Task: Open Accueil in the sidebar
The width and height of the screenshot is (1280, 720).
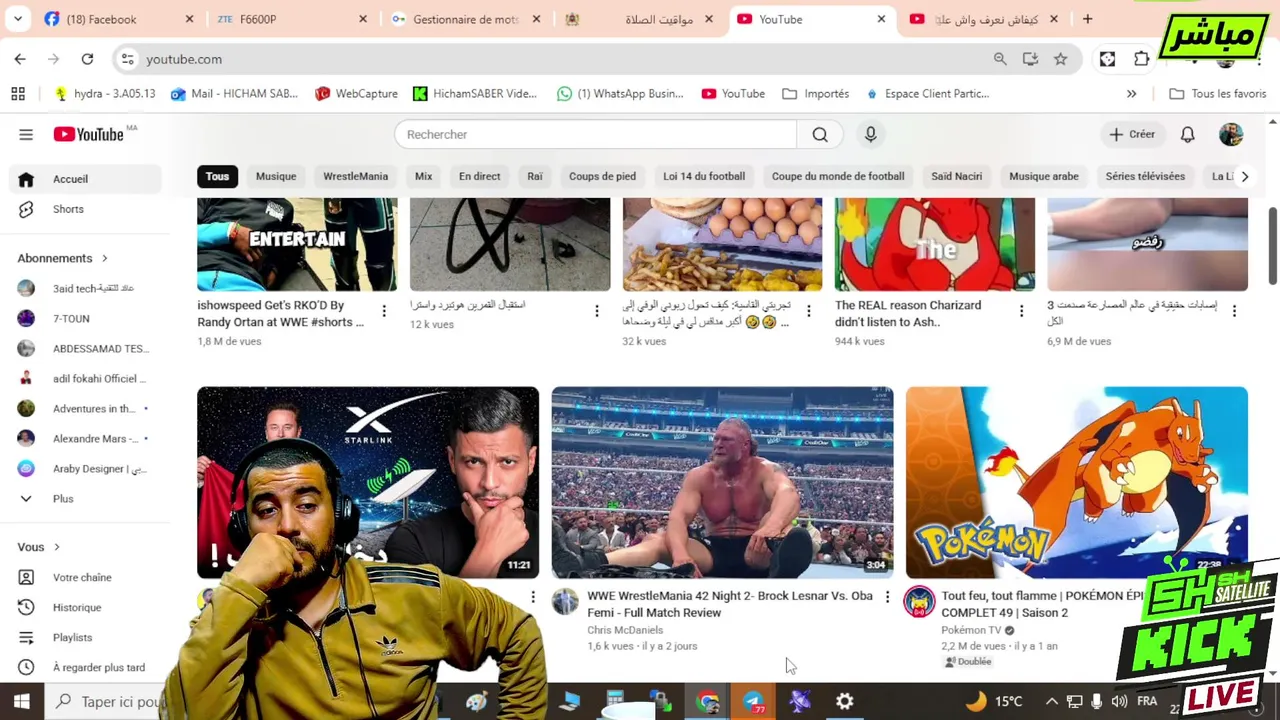Action: [85, 179]
